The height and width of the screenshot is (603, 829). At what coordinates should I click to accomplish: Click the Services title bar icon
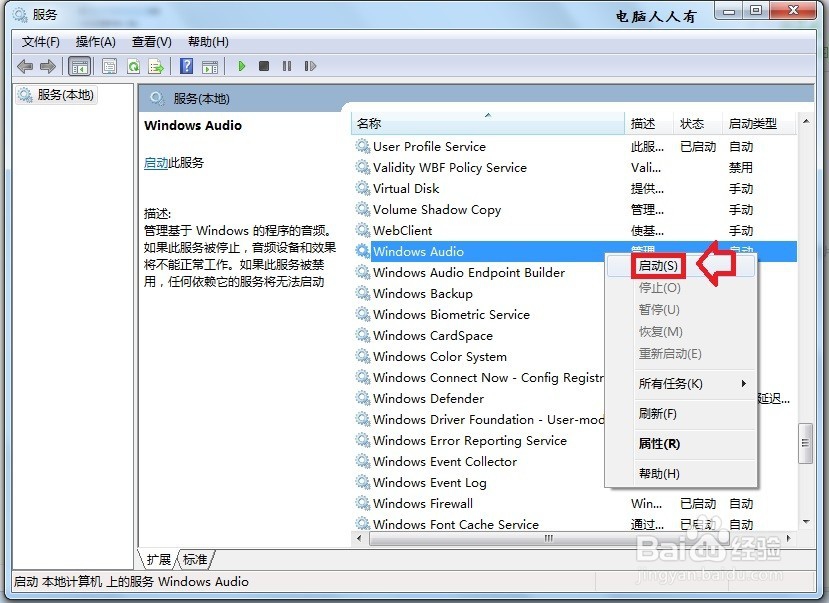(20, 15)
